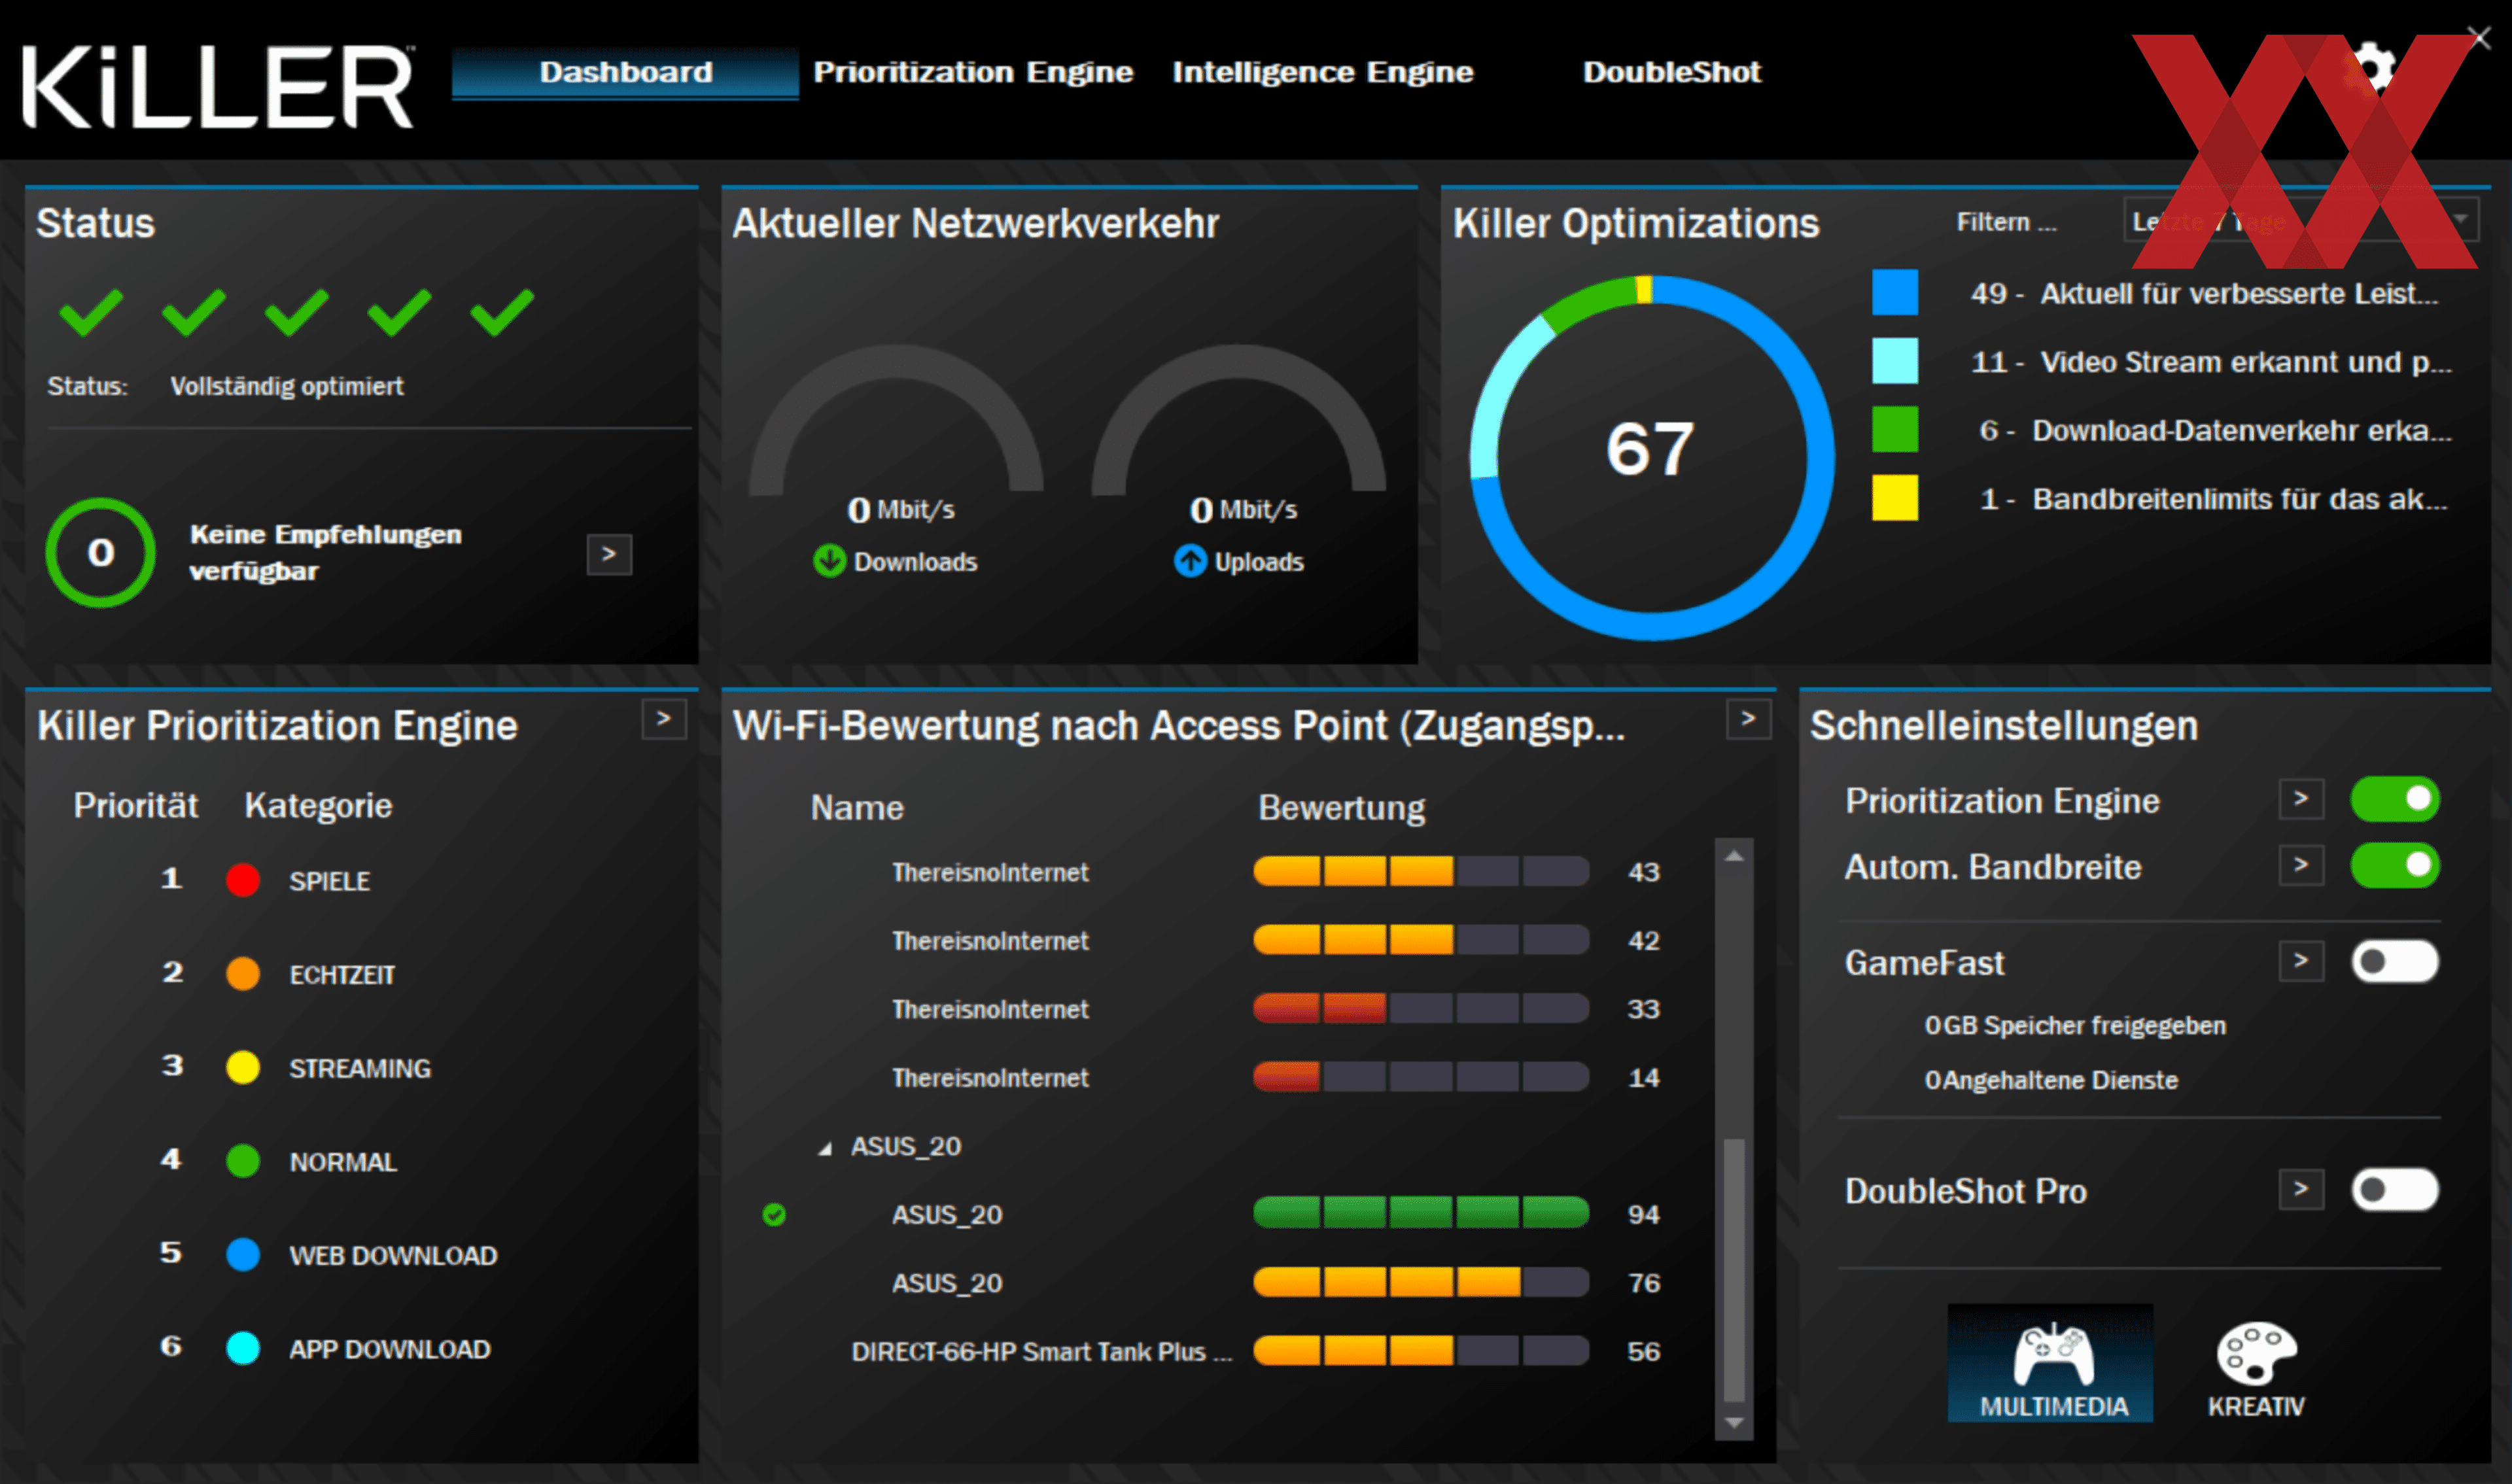Click the red SPIELE priority color dot
This screenshot has height=1484, width=2512.
[243, 880]
